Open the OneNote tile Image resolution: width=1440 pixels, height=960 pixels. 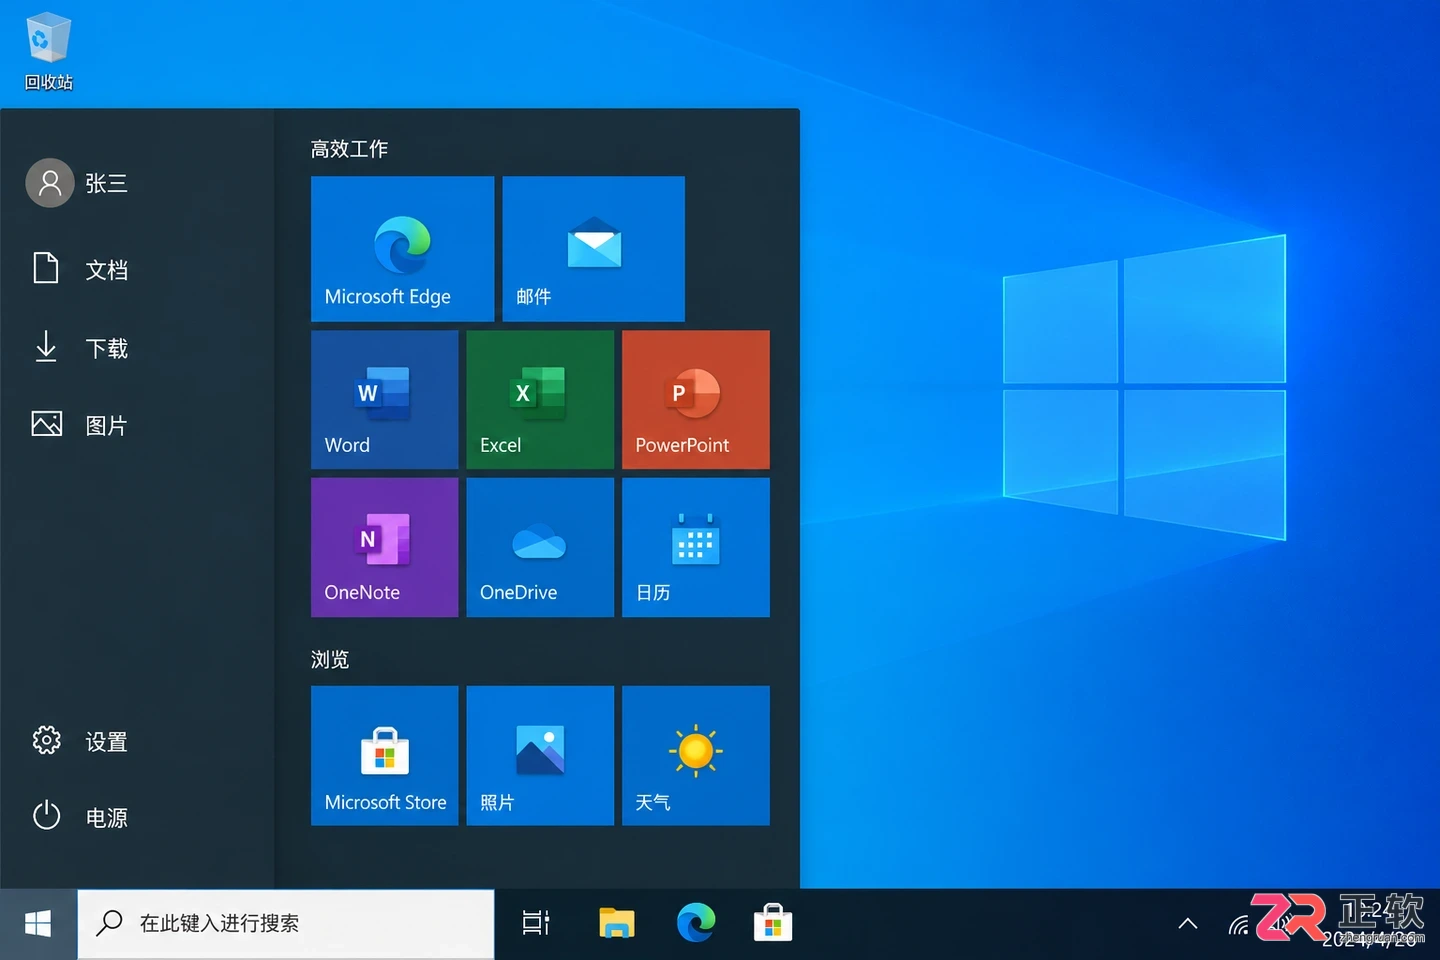pyautogui.click(x=385, y=547)
